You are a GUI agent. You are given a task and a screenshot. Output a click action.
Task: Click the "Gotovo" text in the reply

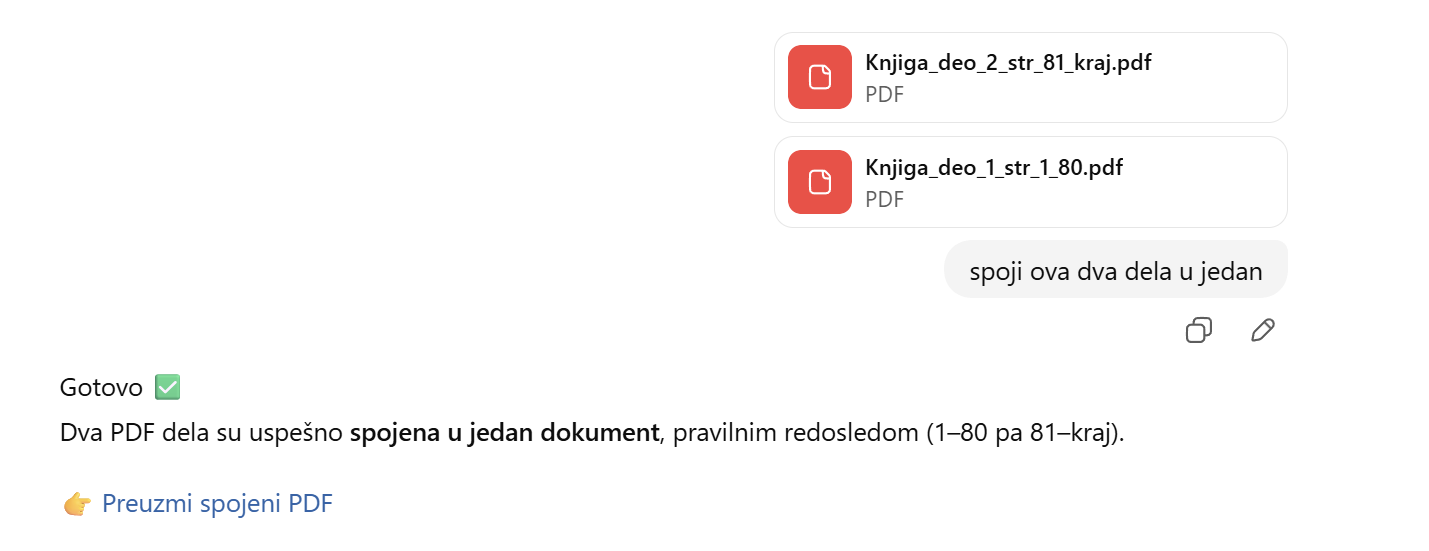(x=101, y=387)
